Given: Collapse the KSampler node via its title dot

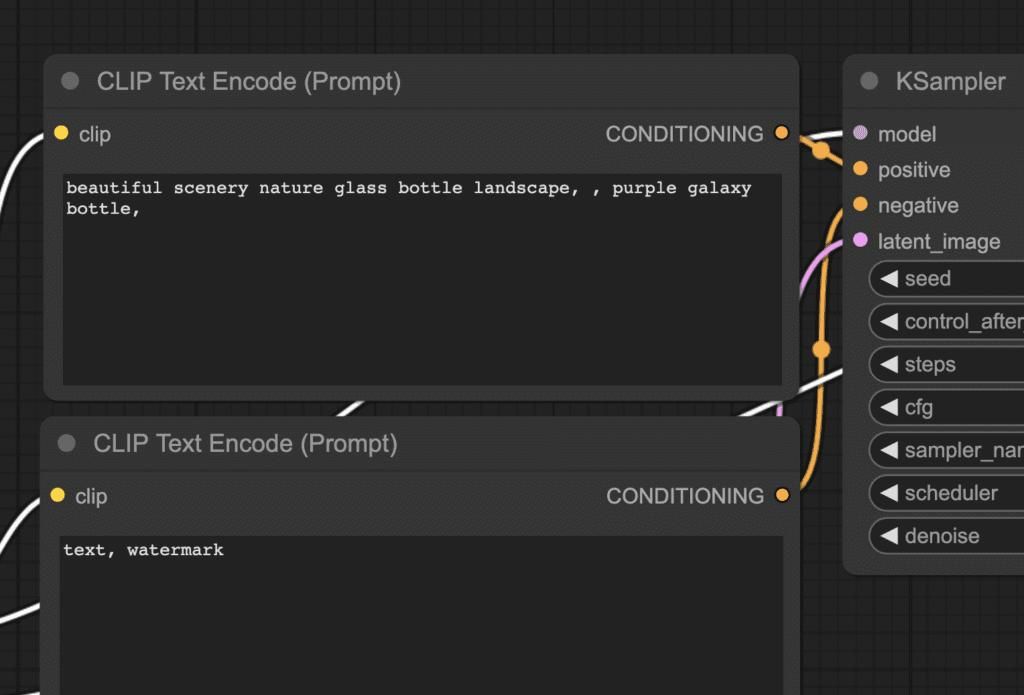Looking at the screenshot, I should point(869,81).
